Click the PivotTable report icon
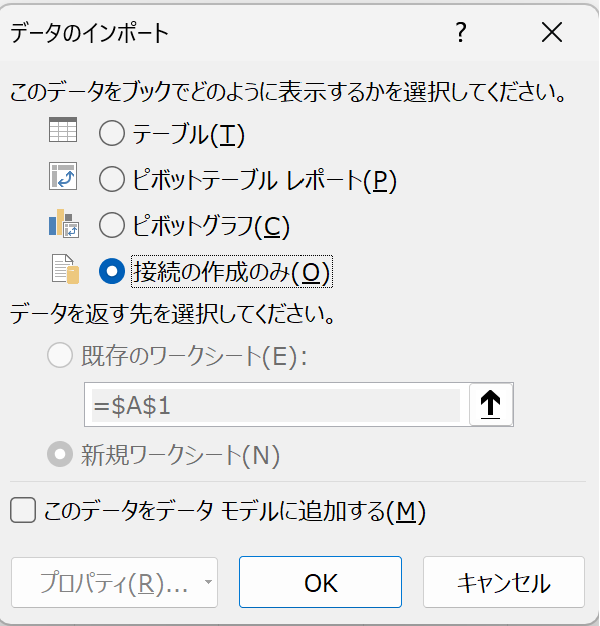Viewport: 600px width, 626px height. (x=63, y=176)
